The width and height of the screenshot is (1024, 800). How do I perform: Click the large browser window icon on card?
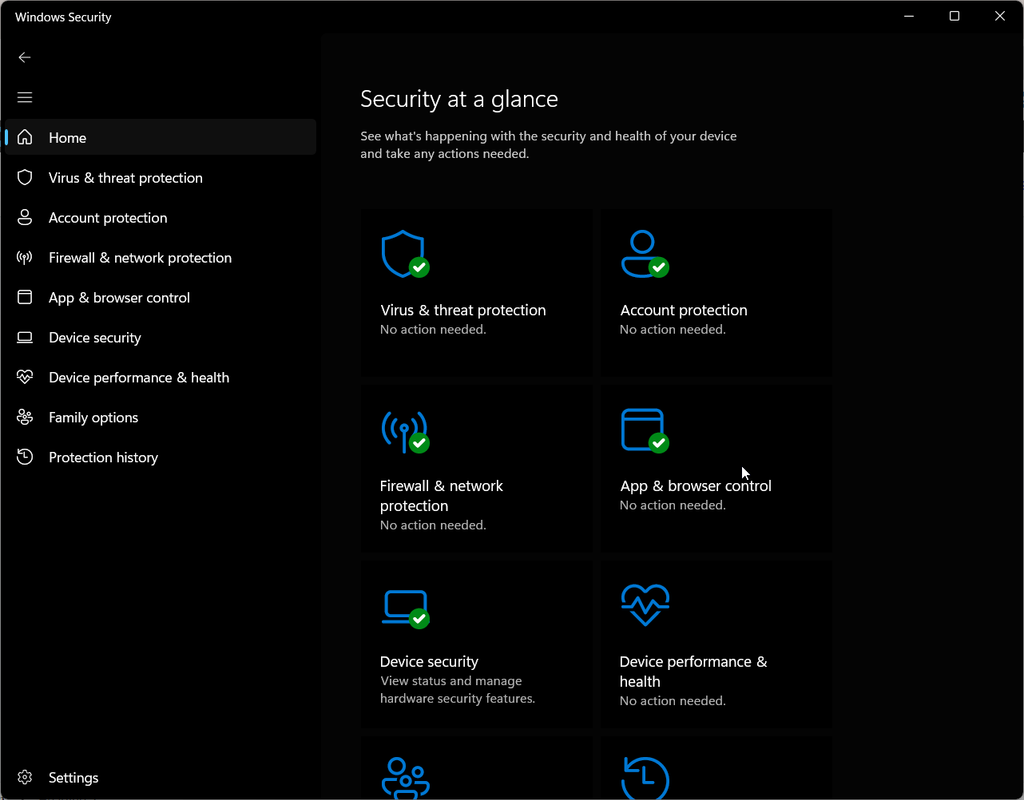[x=645, y=430]
